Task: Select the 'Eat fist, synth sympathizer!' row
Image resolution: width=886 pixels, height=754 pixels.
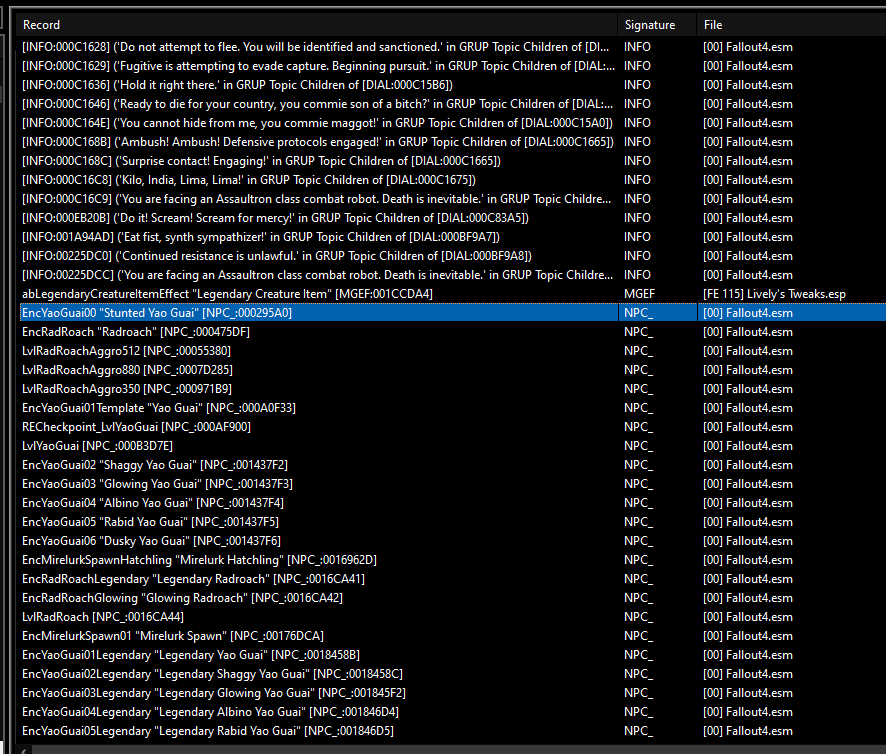Action: pyautogui.click(x=452, y=237)
